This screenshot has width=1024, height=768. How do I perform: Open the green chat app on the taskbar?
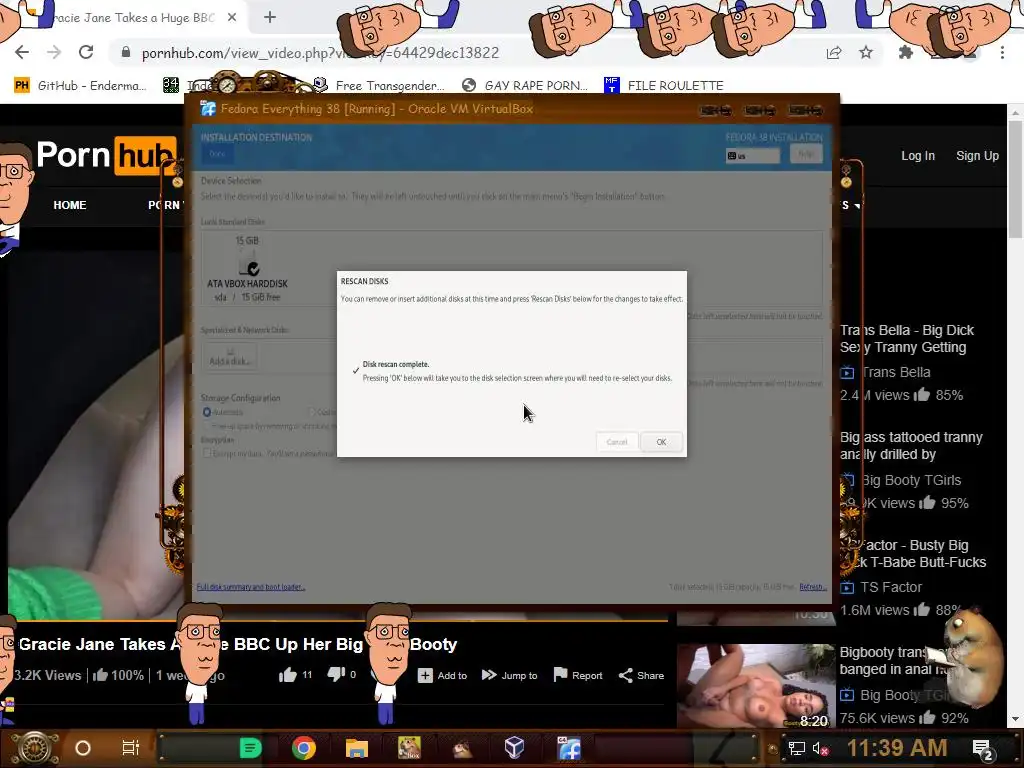[x=250, y=748]
